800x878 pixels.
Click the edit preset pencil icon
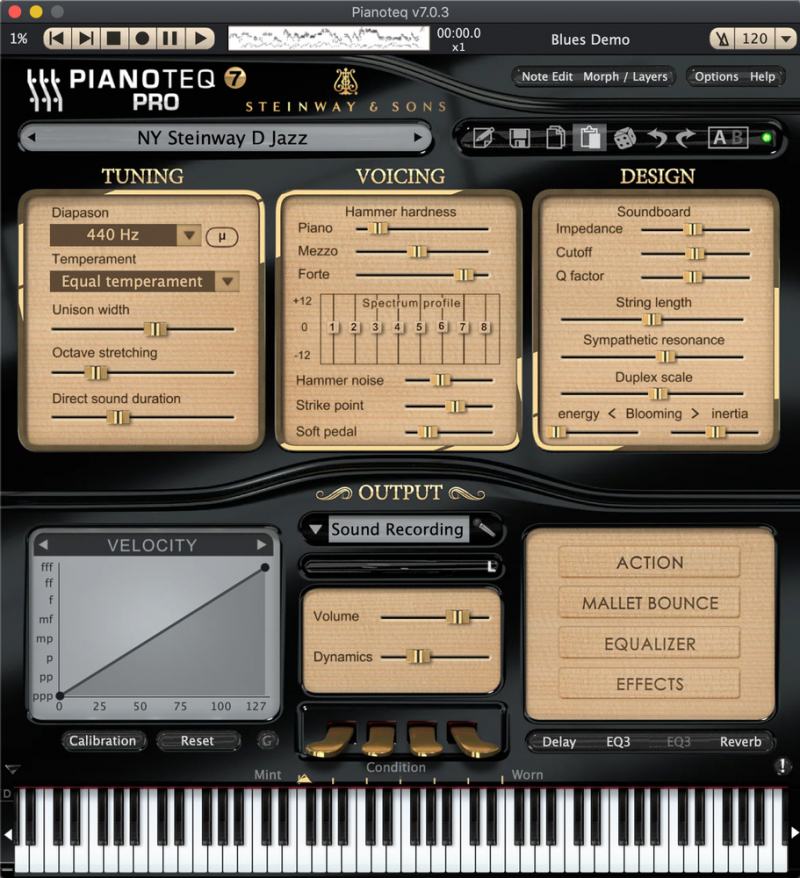[484, 137]
